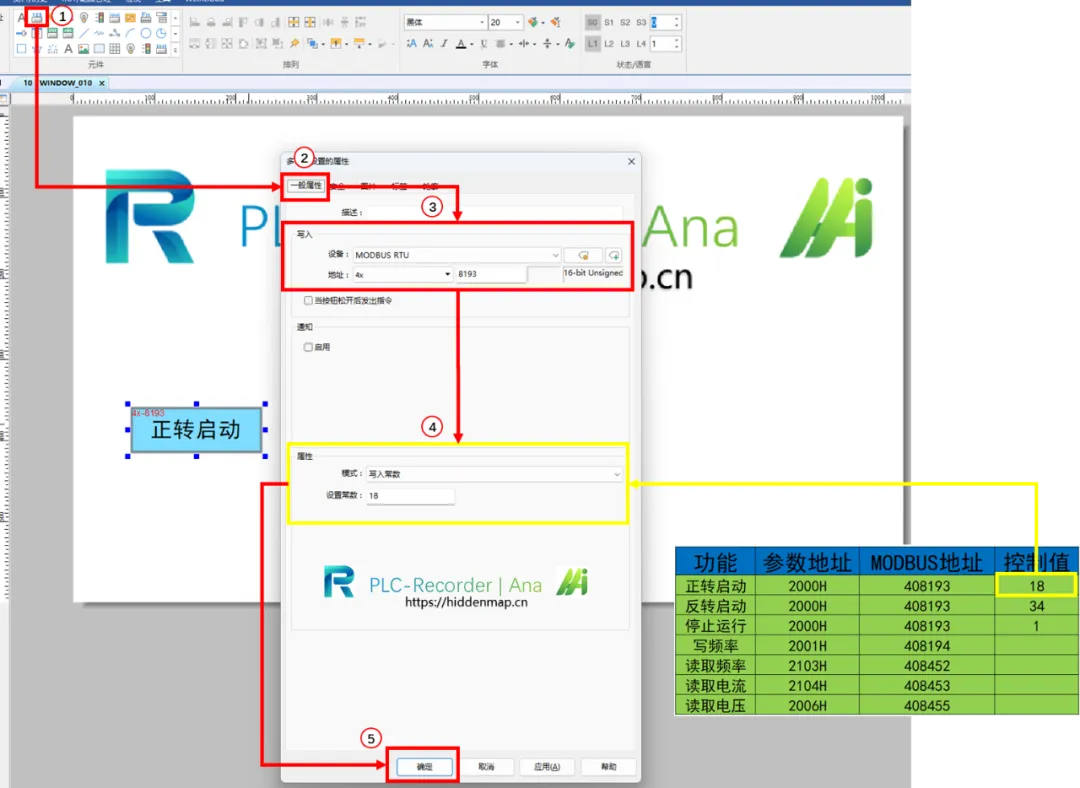Open the font name 黑体 dropdown

(x=481, y=22)
